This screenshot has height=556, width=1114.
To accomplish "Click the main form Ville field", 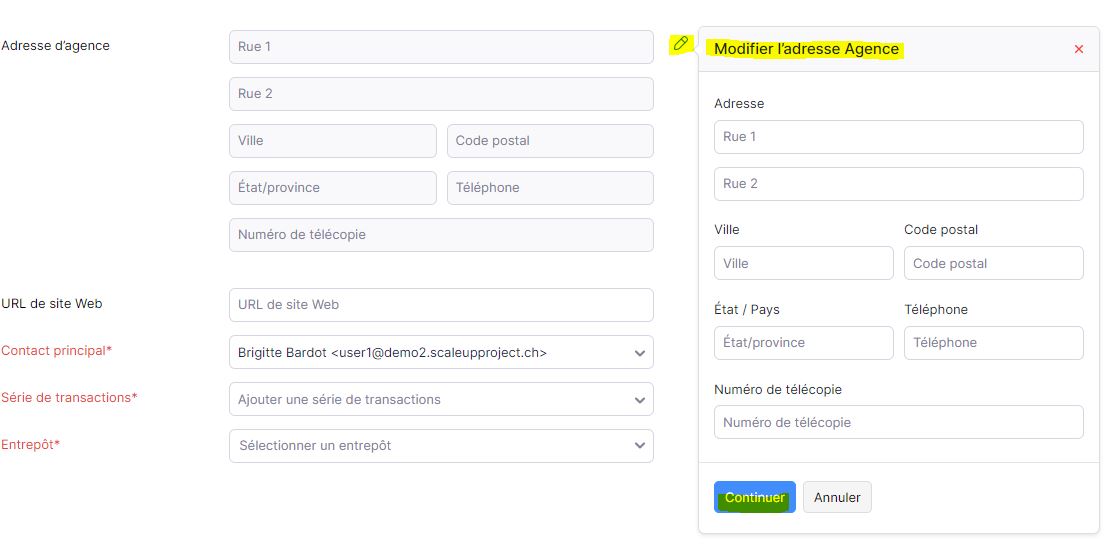I will click(332, 141).
